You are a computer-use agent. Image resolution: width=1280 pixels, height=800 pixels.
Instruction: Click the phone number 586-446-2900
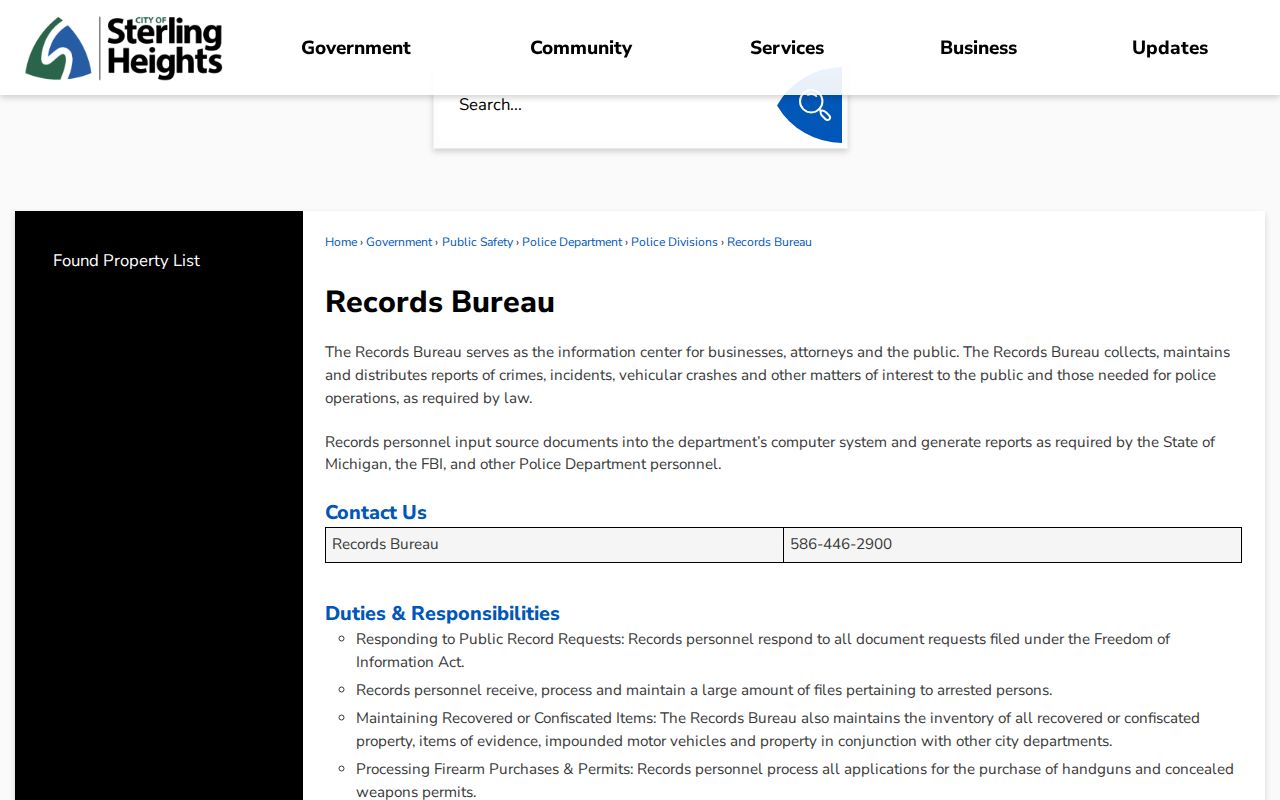tap(841, 544)
